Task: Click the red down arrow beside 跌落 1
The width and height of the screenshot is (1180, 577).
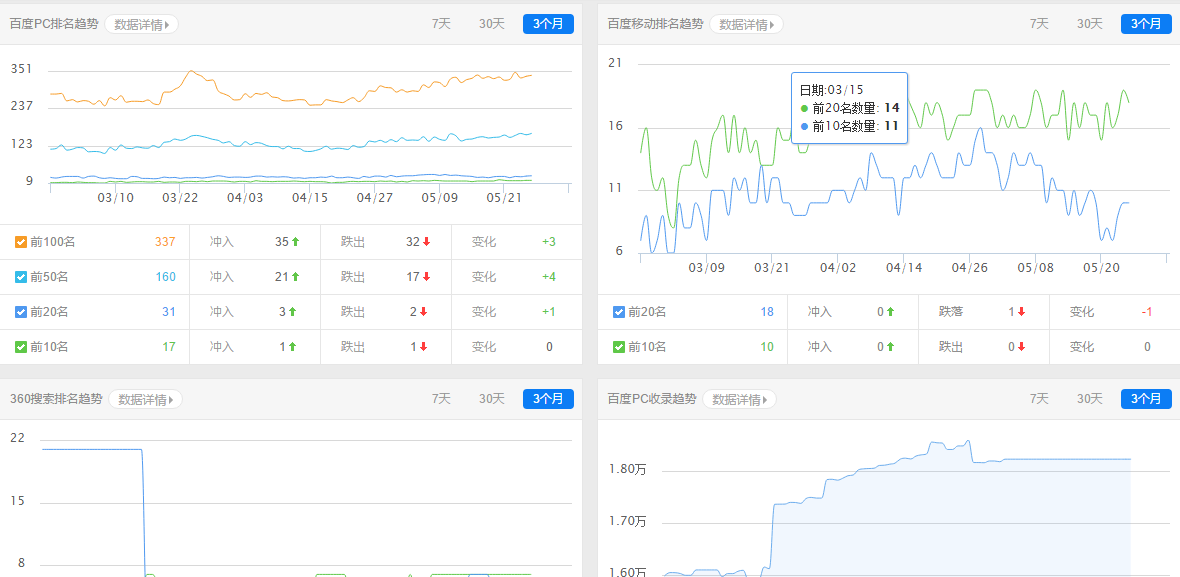Action: (x=1021, y=312)
